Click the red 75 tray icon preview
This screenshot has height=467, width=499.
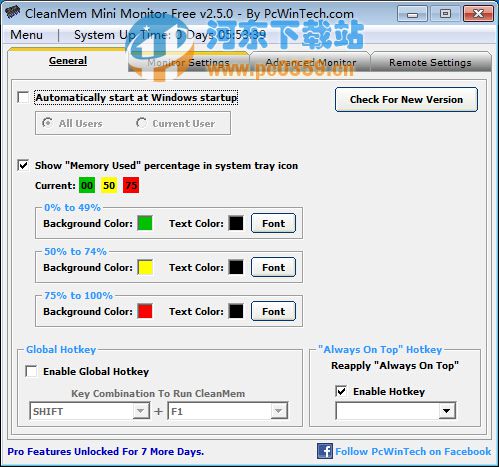131,185
